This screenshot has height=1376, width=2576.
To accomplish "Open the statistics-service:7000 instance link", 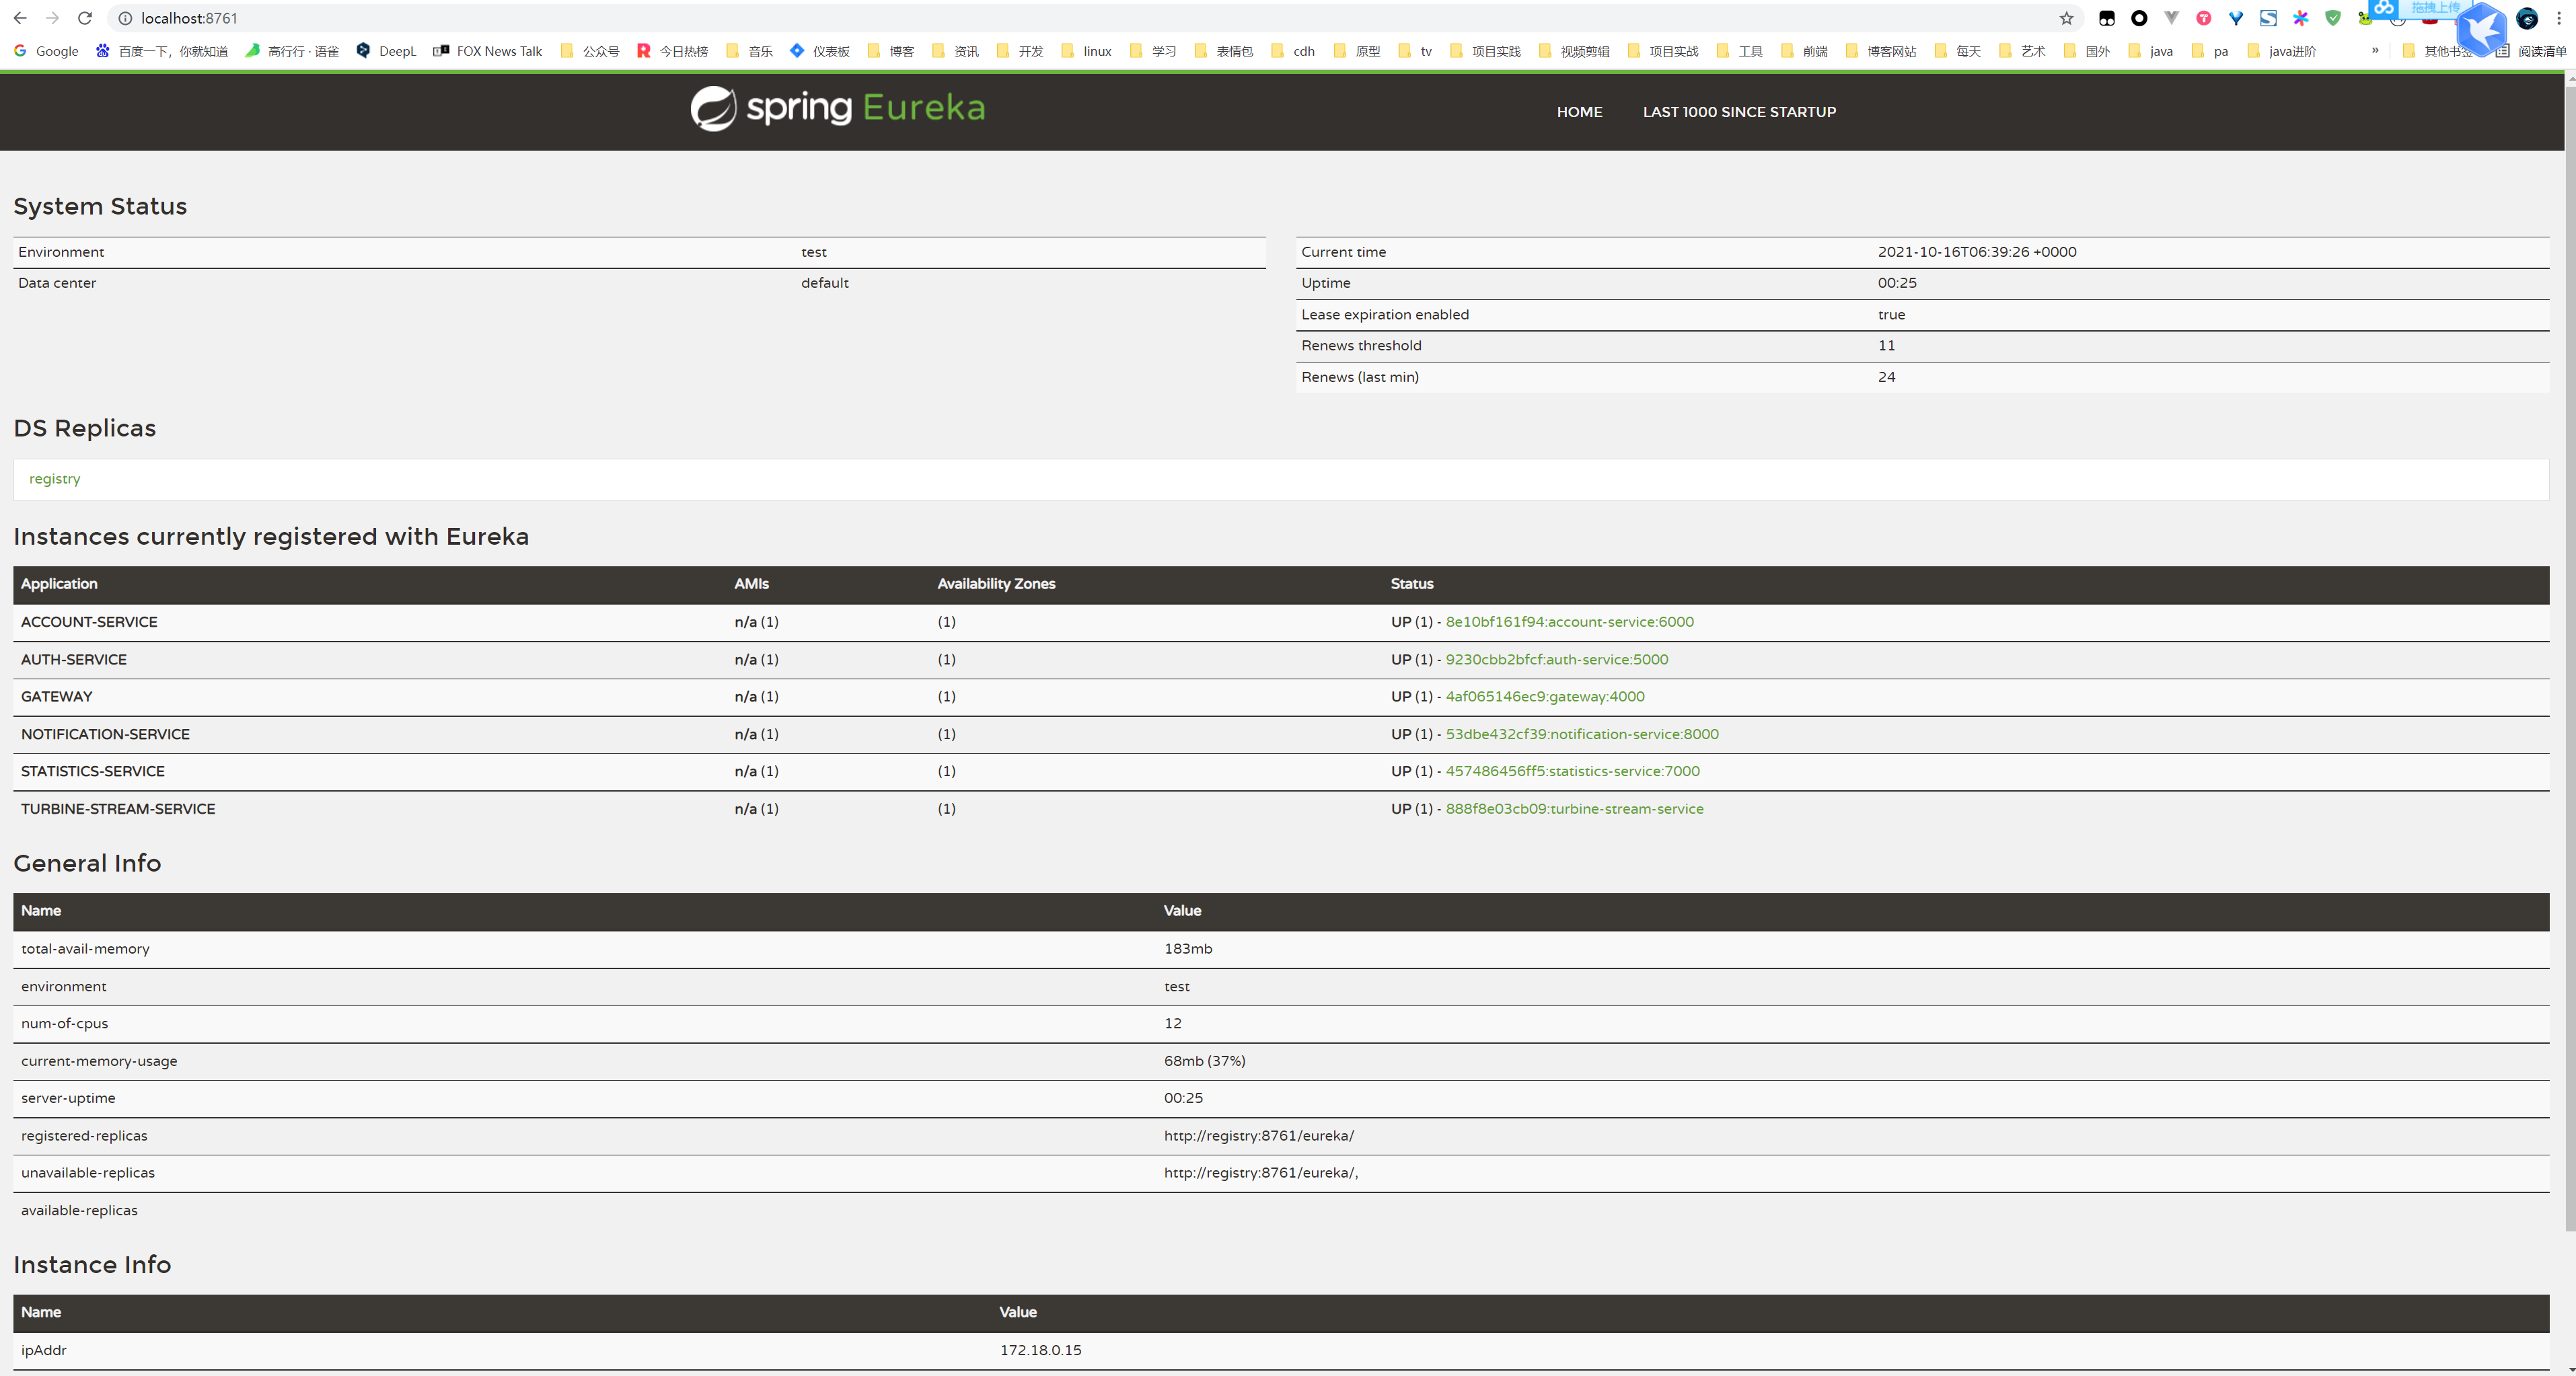I will (1572, 771).
